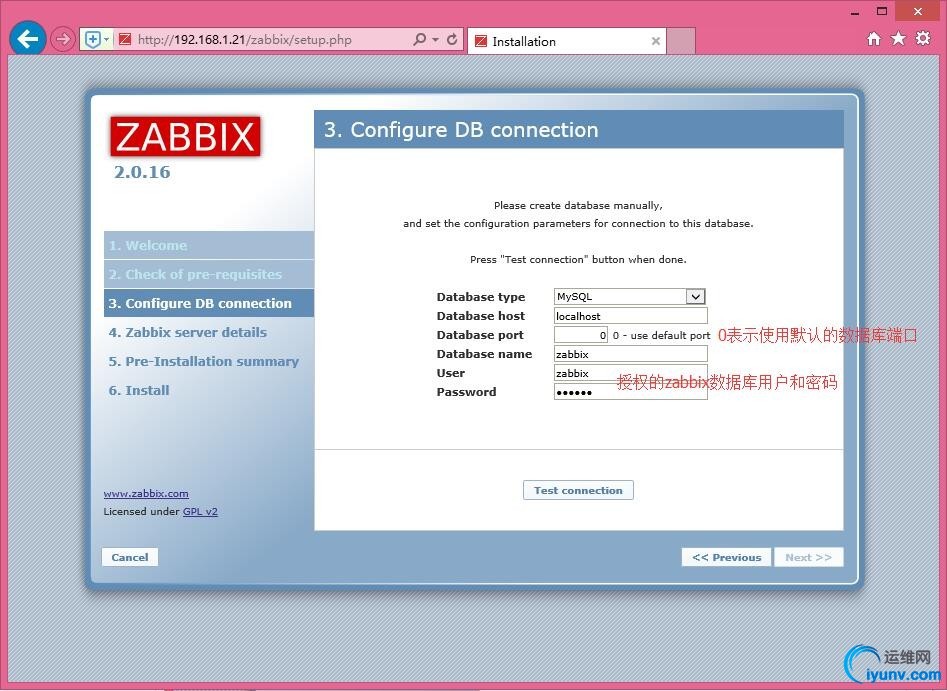This screenshot has width=947, height=691.
Task: Click the Password input field
Action: (631, 392)
